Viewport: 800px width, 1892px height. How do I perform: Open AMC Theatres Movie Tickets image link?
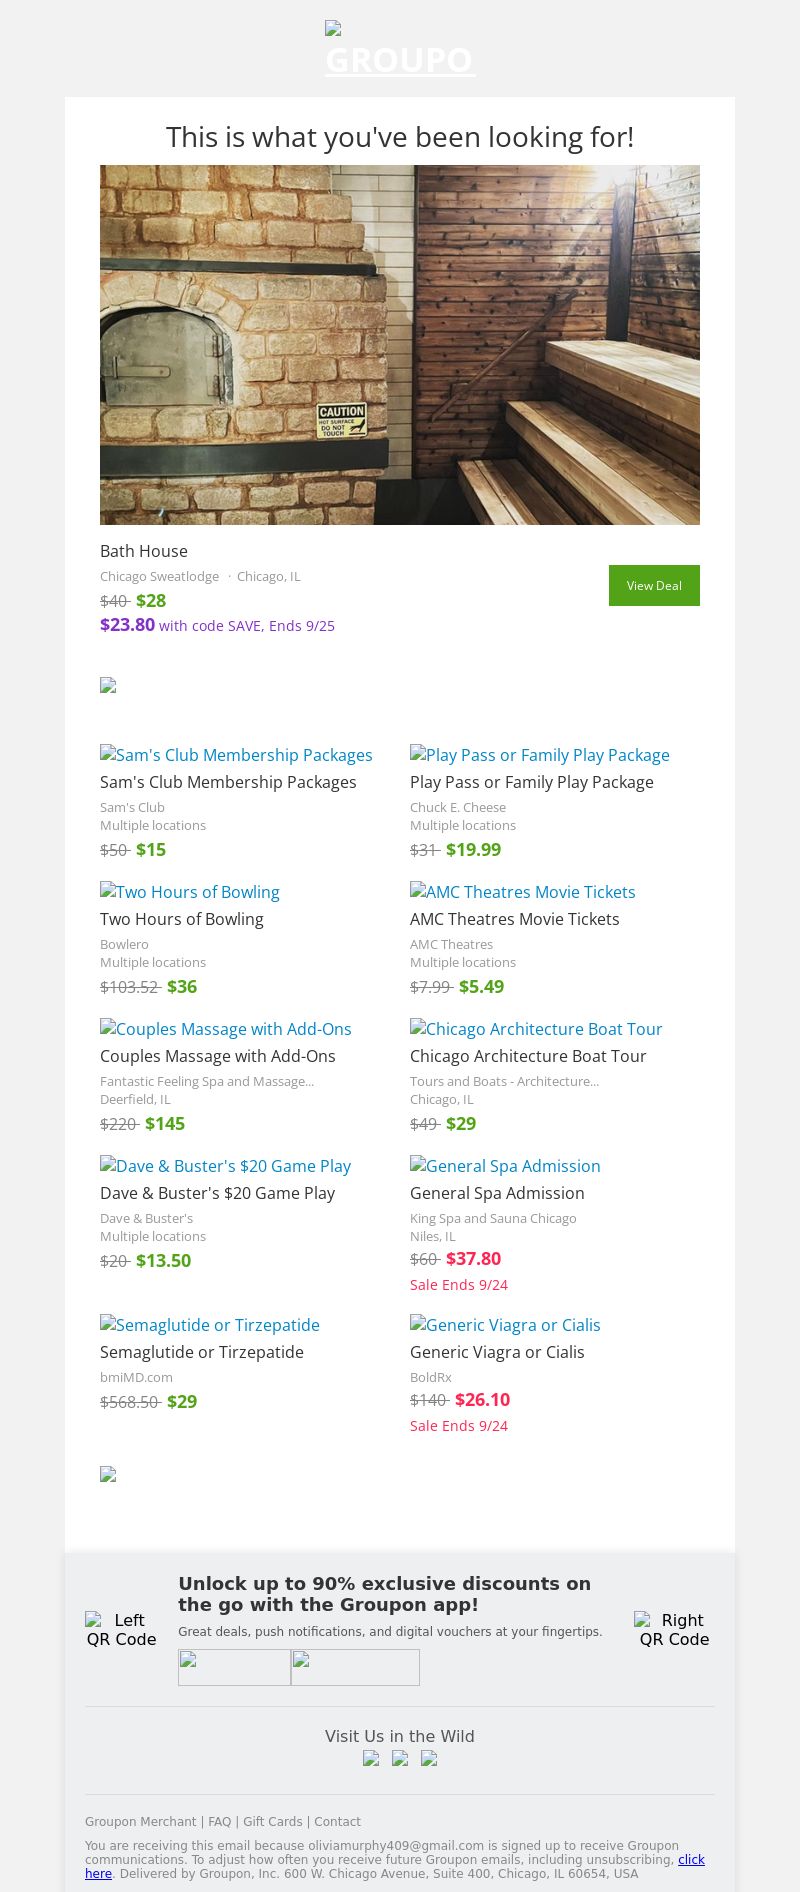523,892
